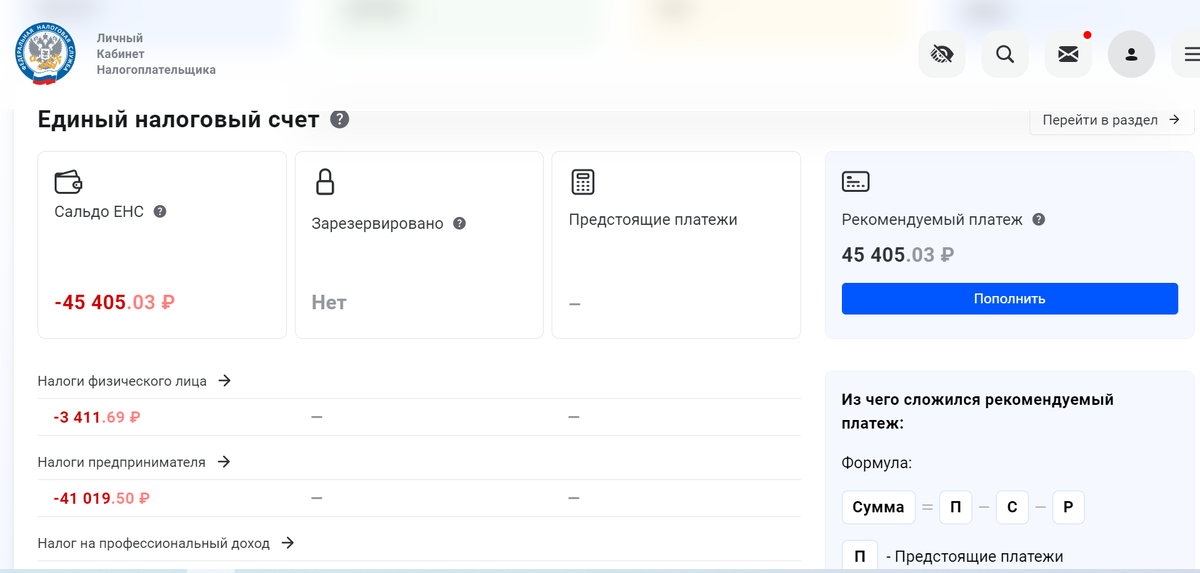This screenshot has width=1200, height=573.
Task: Click П box next to Предстоящие платежи legend
Action: tap(859, 556)
